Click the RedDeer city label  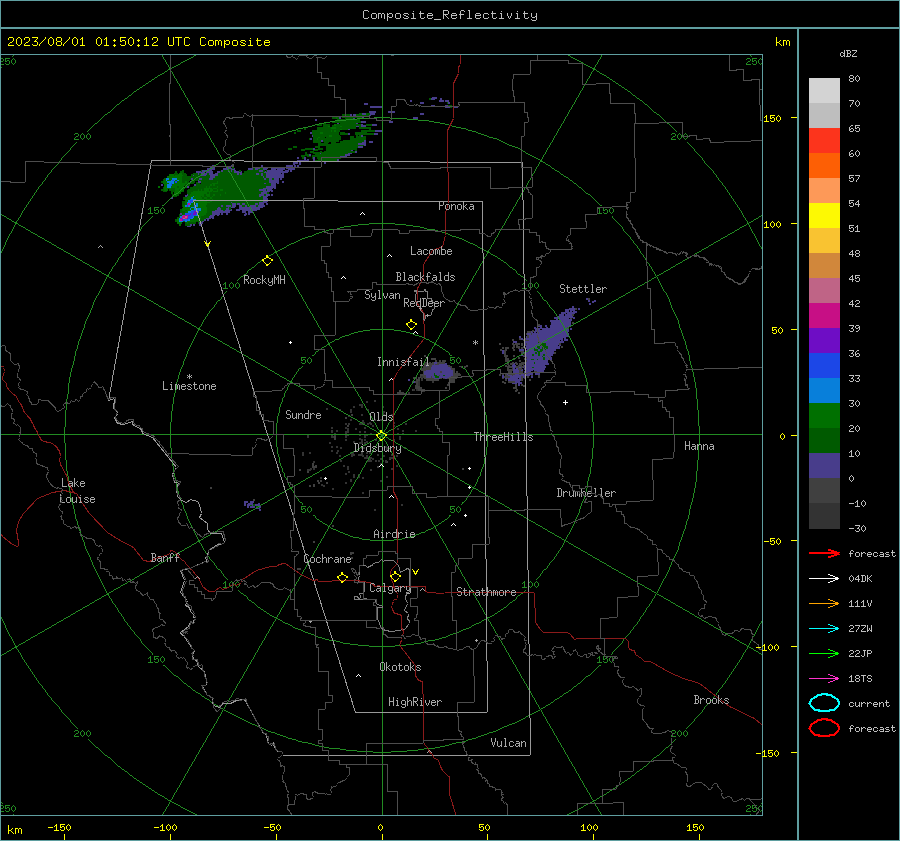[424, 303]
